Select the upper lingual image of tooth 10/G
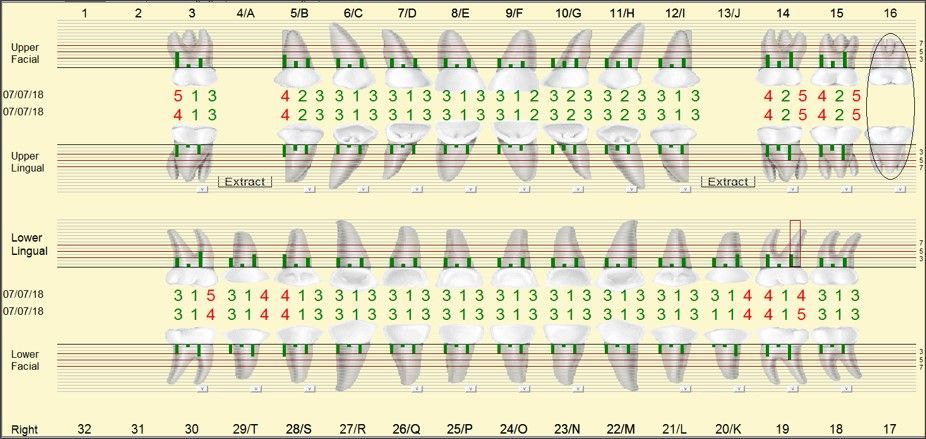The width and height of the screenshot is (926, 439). coord(566,153)
